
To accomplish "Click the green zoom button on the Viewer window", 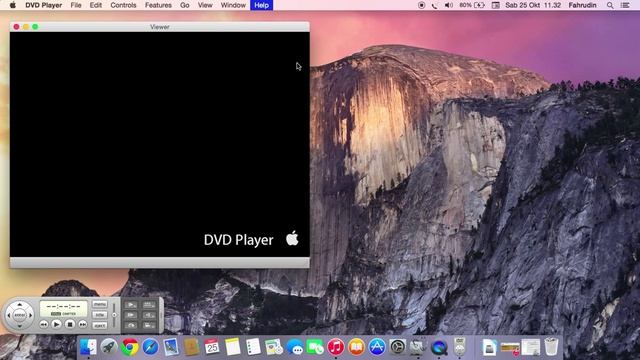I will (35, 27).
